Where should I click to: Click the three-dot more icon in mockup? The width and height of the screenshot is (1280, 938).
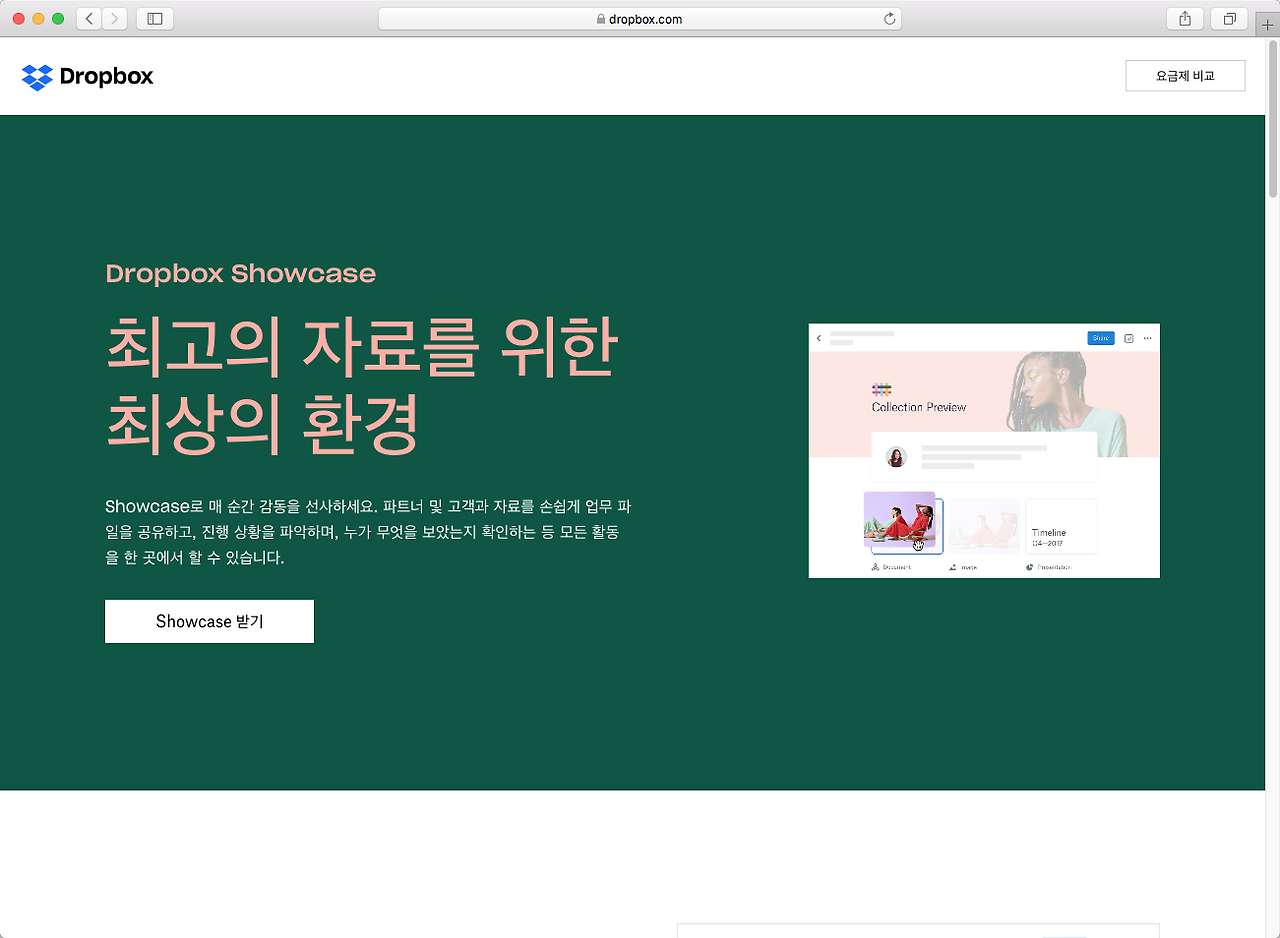1147,338
